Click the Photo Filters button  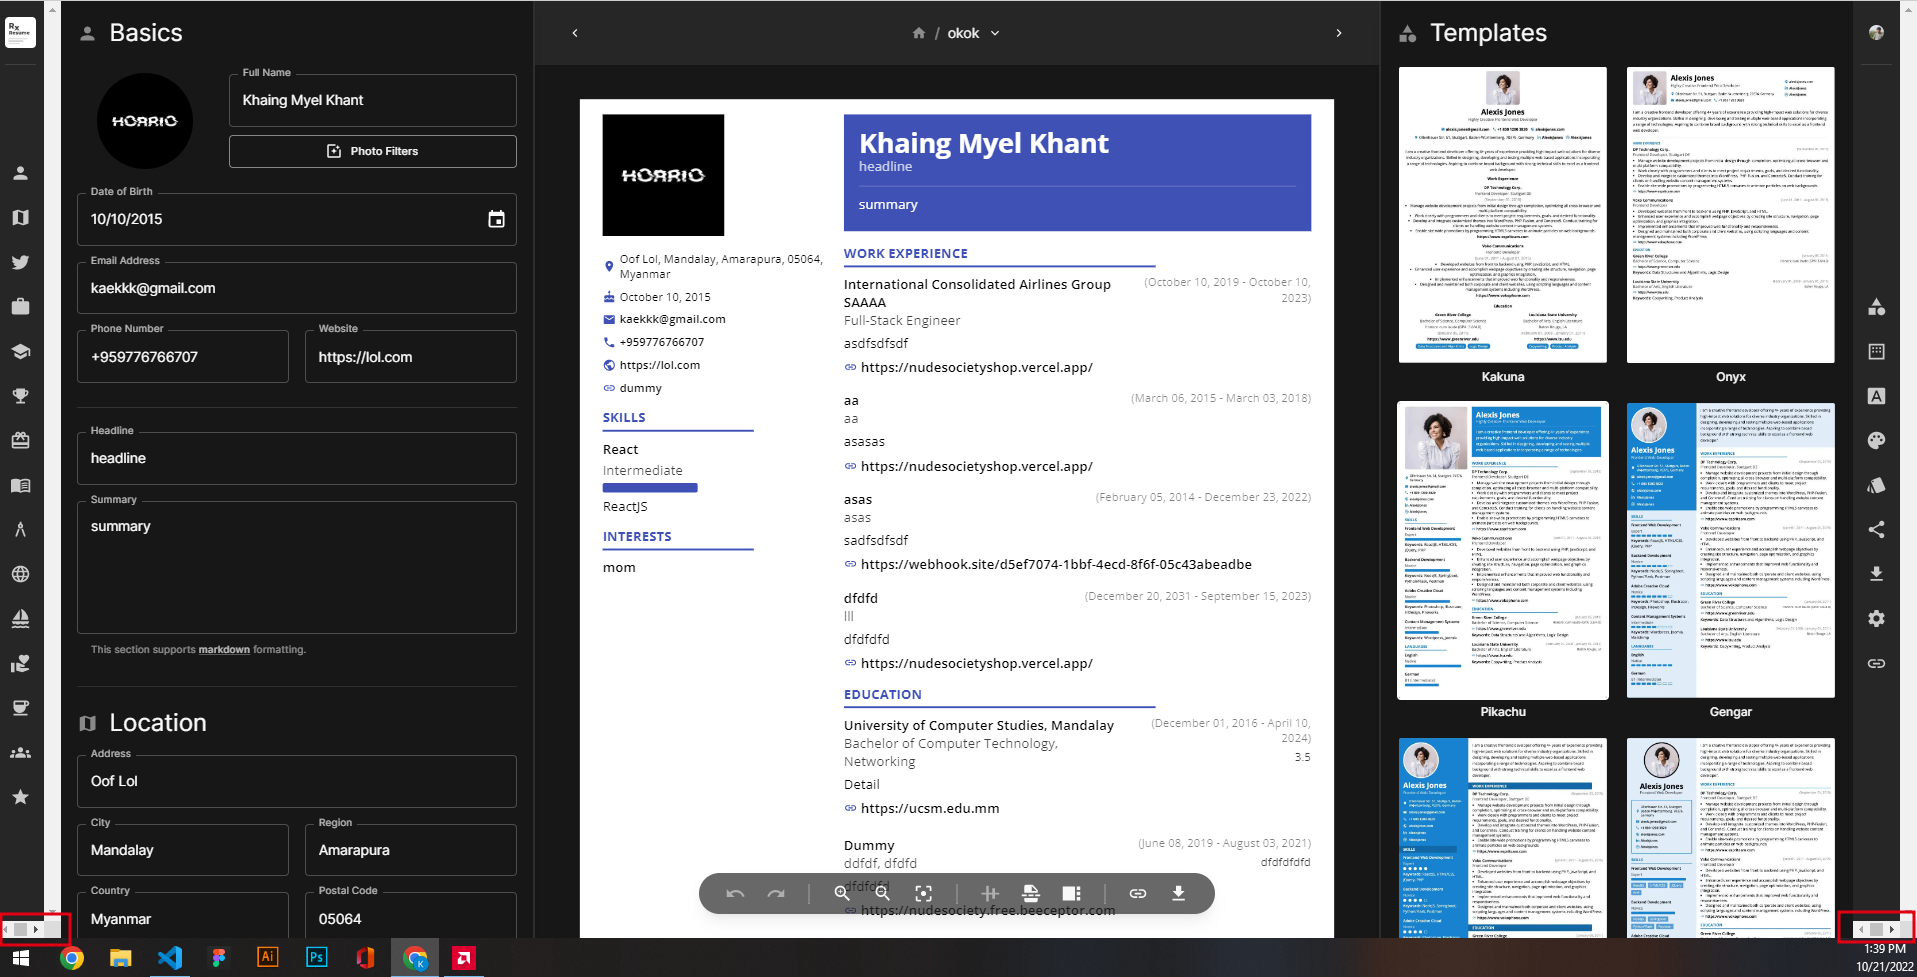click(373, 151)
